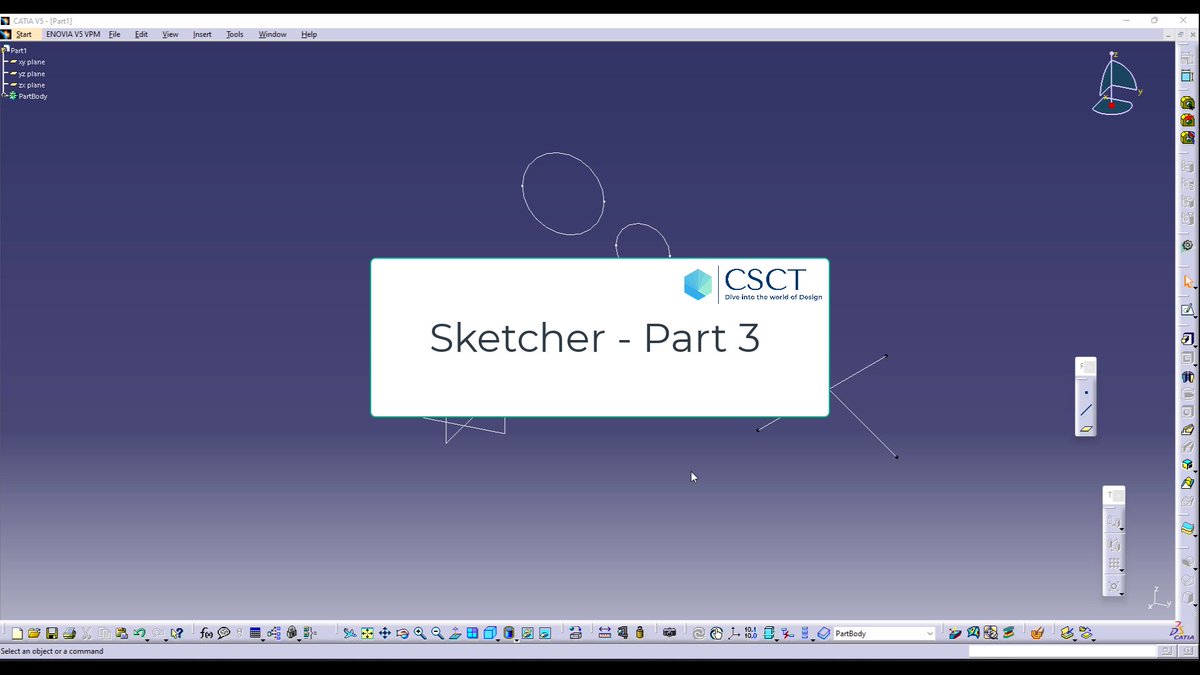
Task: Click the Fly mode icon
Action: tap(350, 633)
